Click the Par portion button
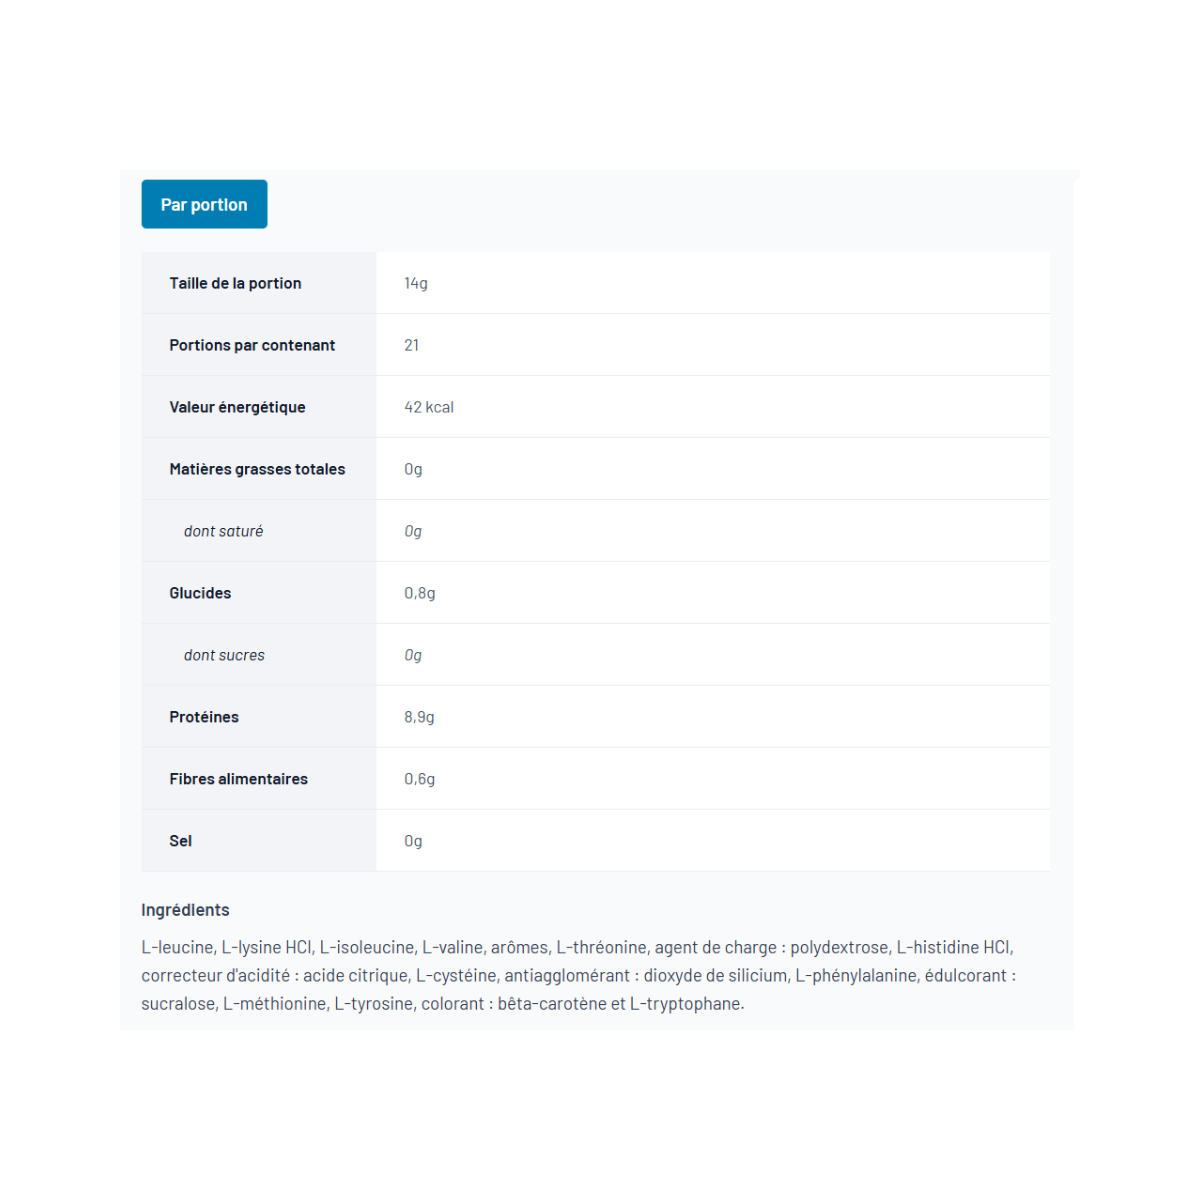The height and width of the screenshot is (1200, 1200). tap(204, 204)
